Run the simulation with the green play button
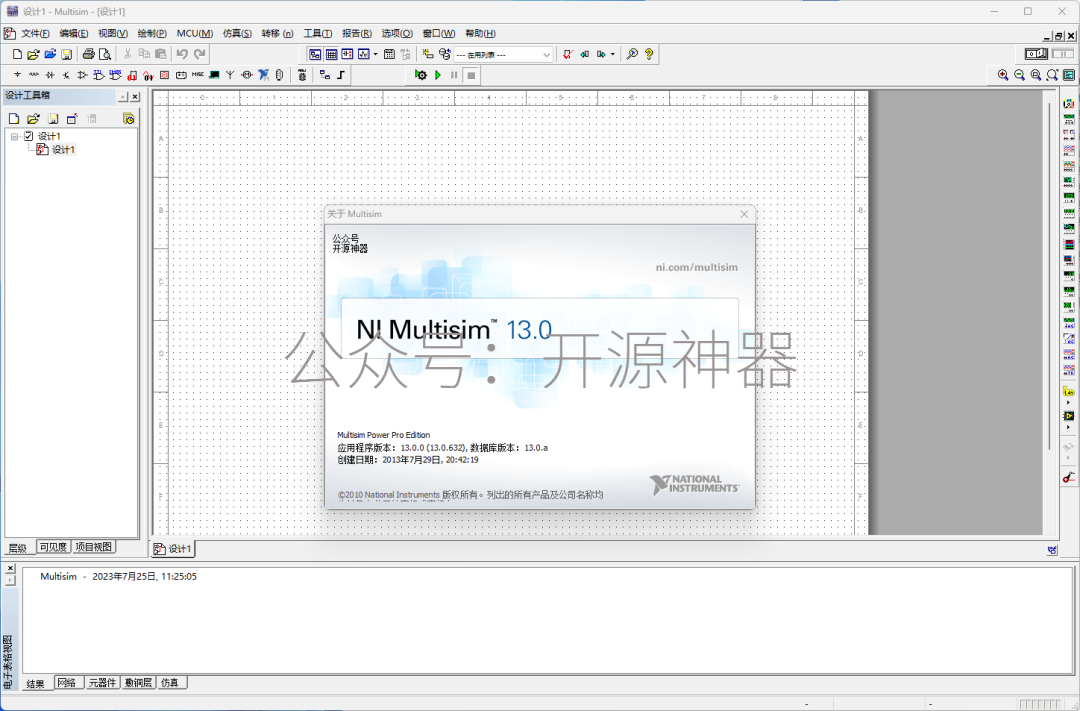 [437, 74]
